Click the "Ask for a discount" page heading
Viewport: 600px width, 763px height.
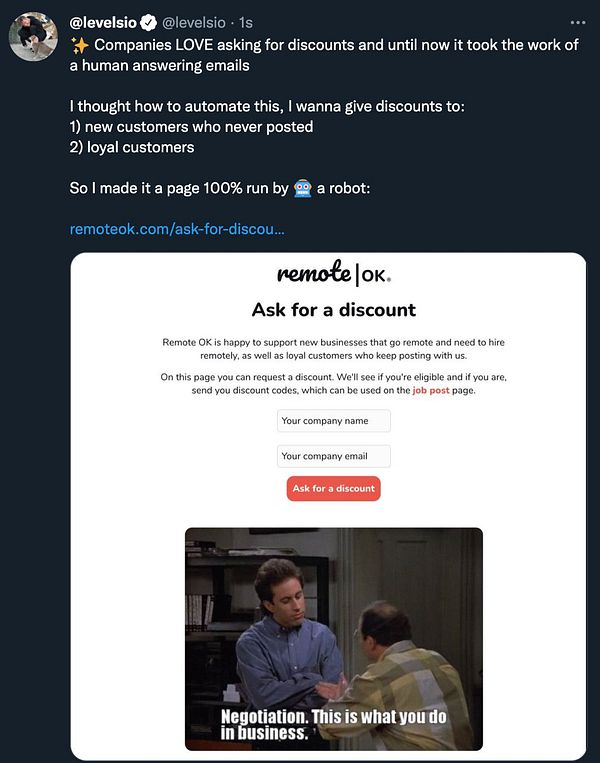(x=333, y=309)
